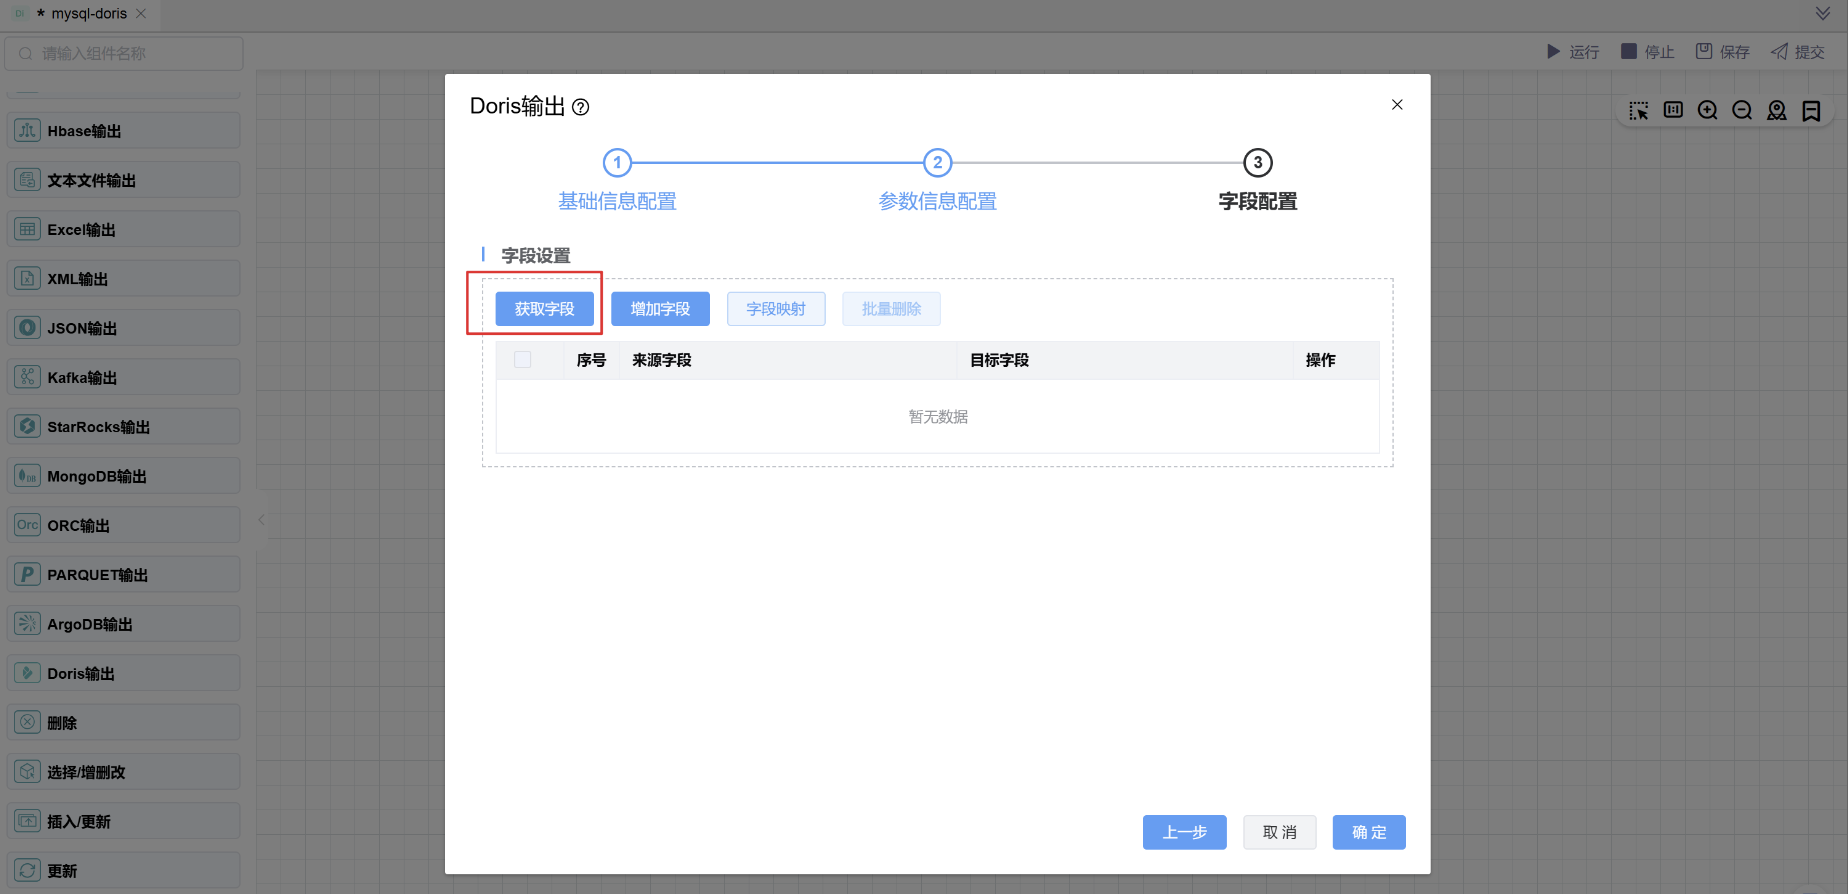This screenshot has height=894, width=1848.
Task: Select the Kafka输出 component
Action: (124, 377)
